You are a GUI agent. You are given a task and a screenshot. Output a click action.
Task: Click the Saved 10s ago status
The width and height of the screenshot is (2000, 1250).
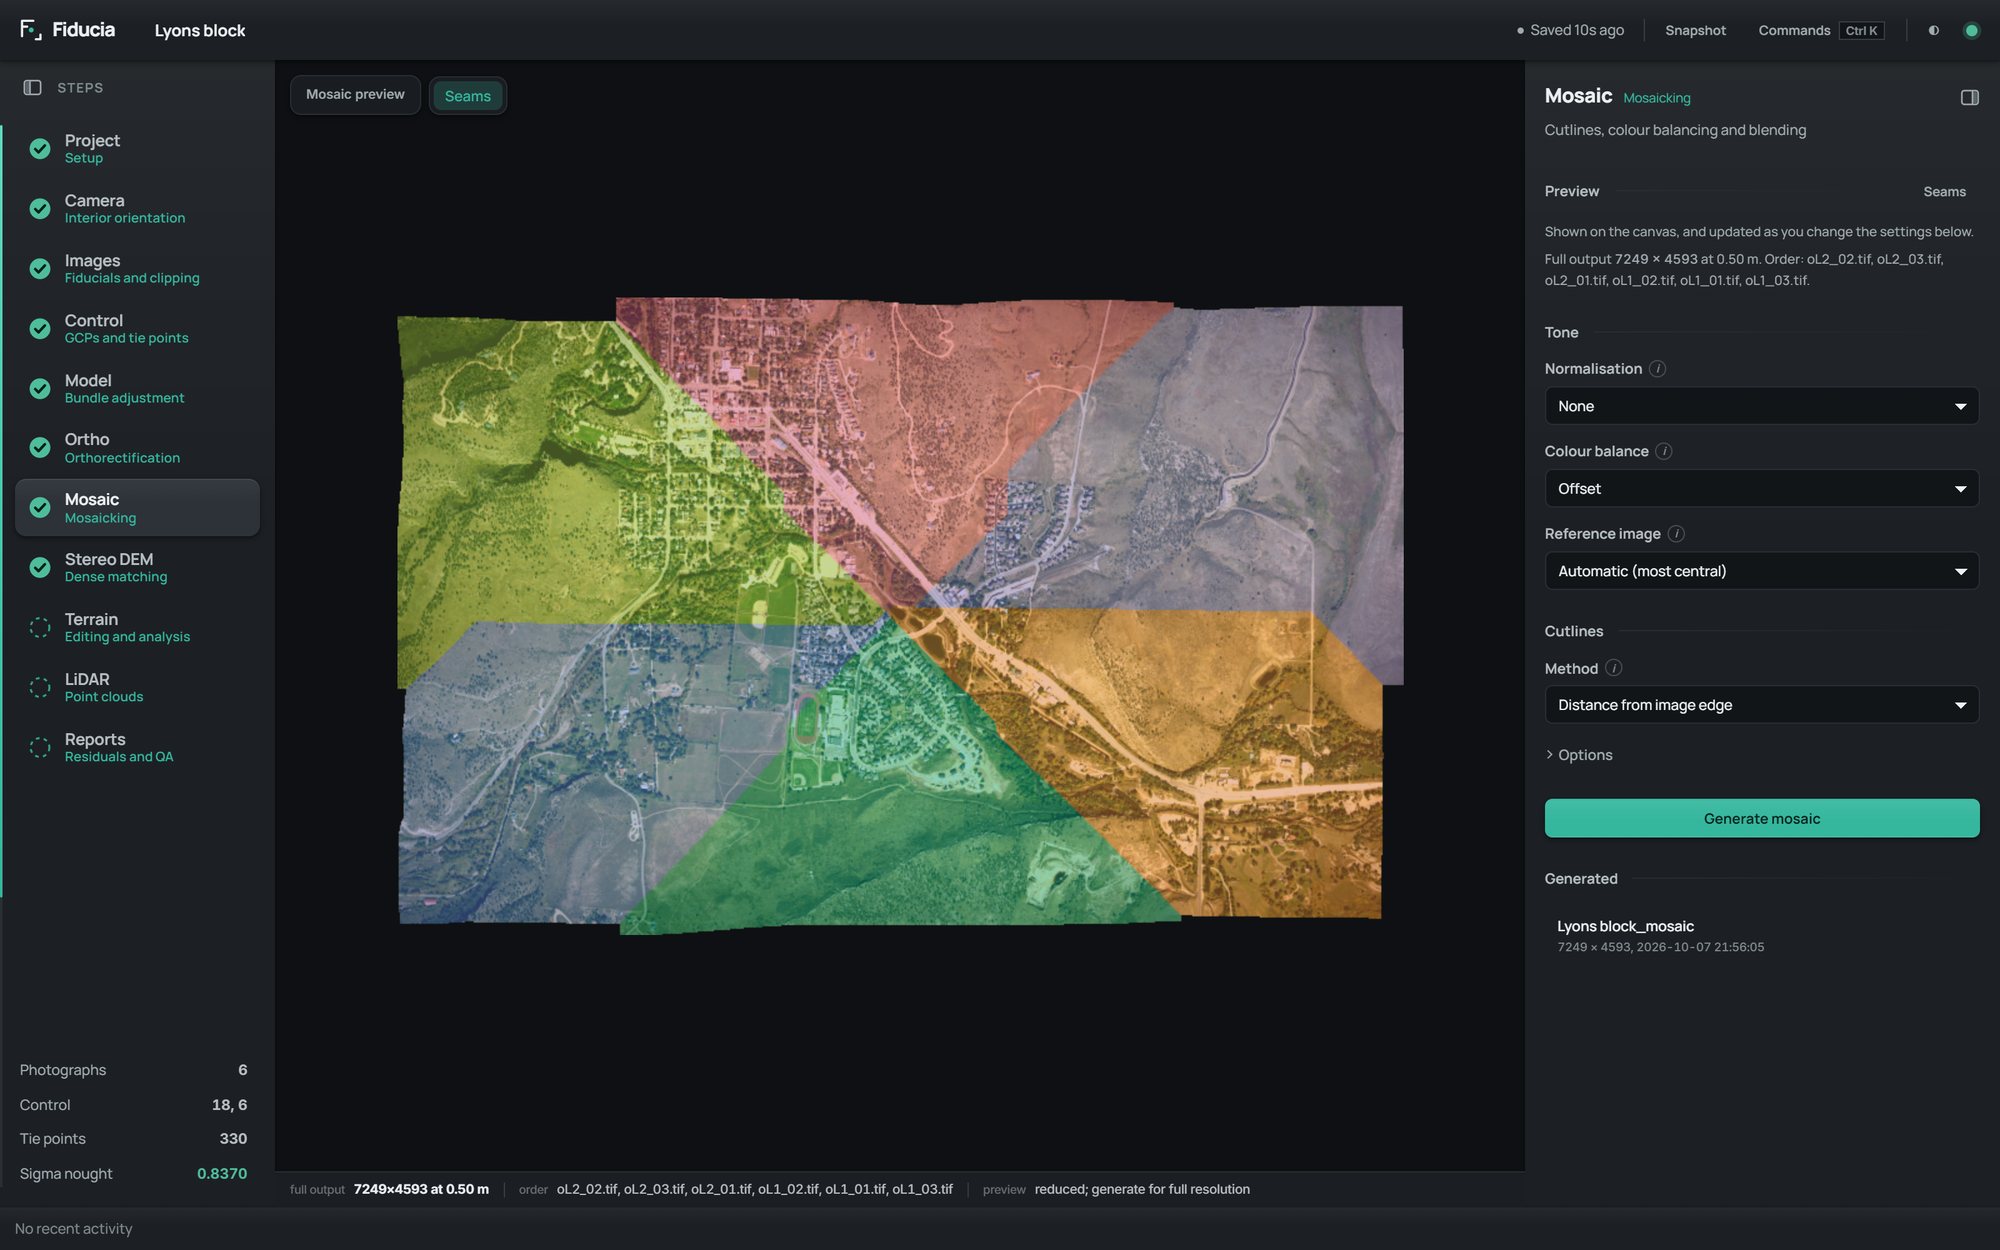tap(1570, 31)
